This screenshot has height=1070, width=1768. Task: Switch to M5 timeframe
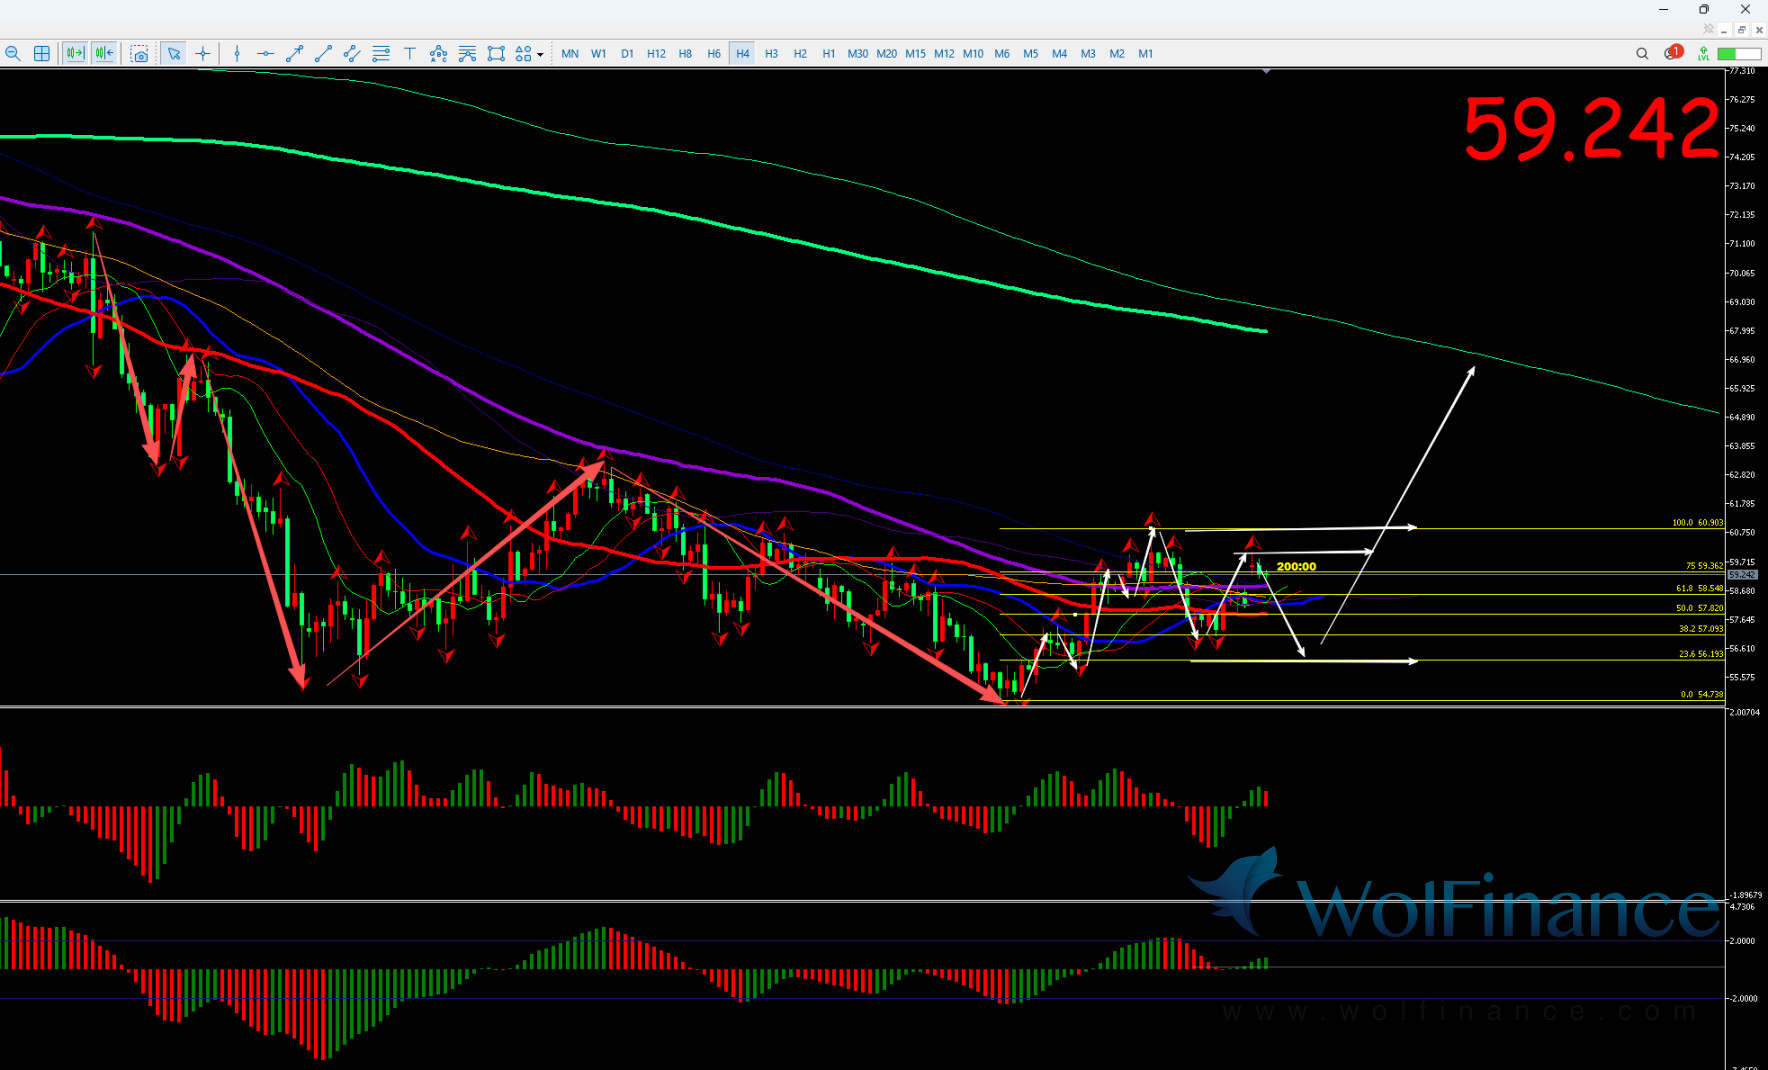pyautogui.click(x=1031, y=54)
